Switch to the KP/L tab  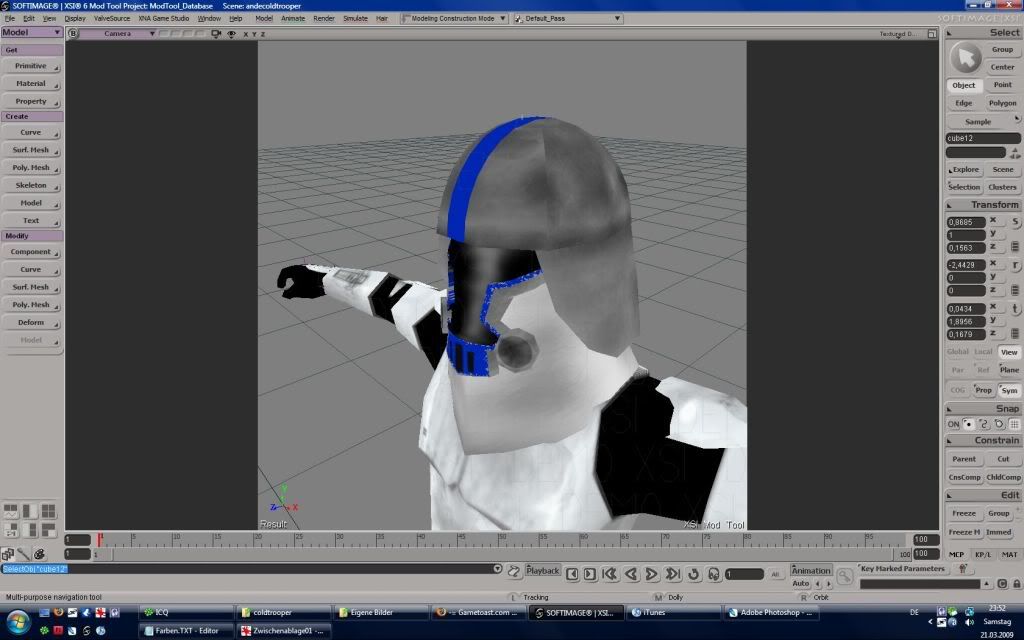point(982,554)
